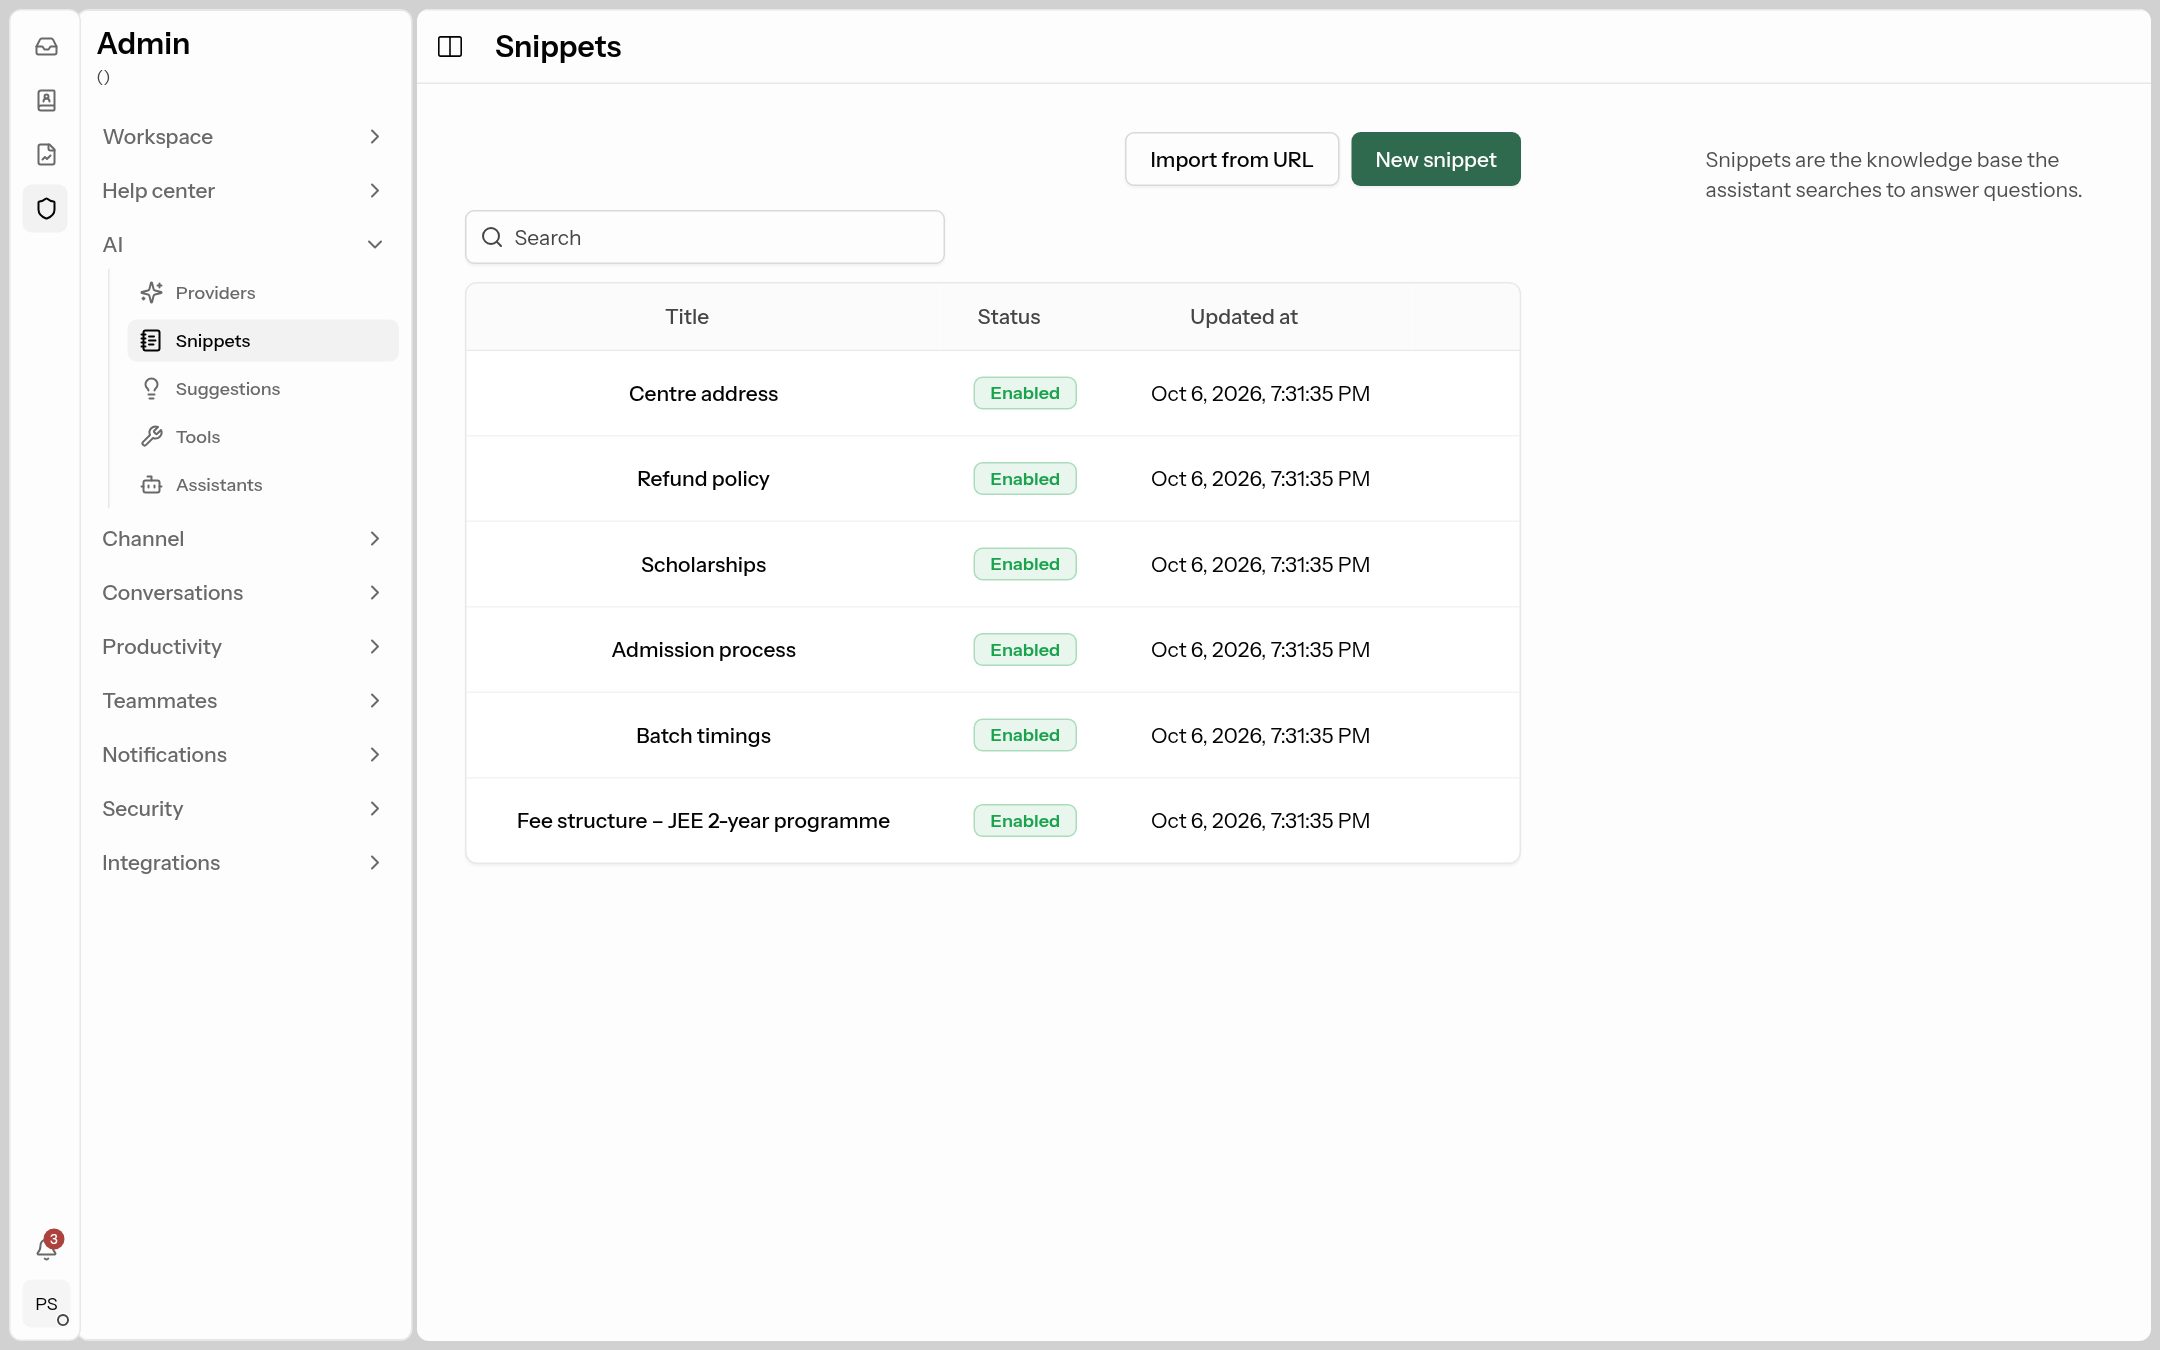The width and height of the screenshot is (2160, 1350).
Task: Click Enabled badge for Admission process
Action: tap(1025, 650)
